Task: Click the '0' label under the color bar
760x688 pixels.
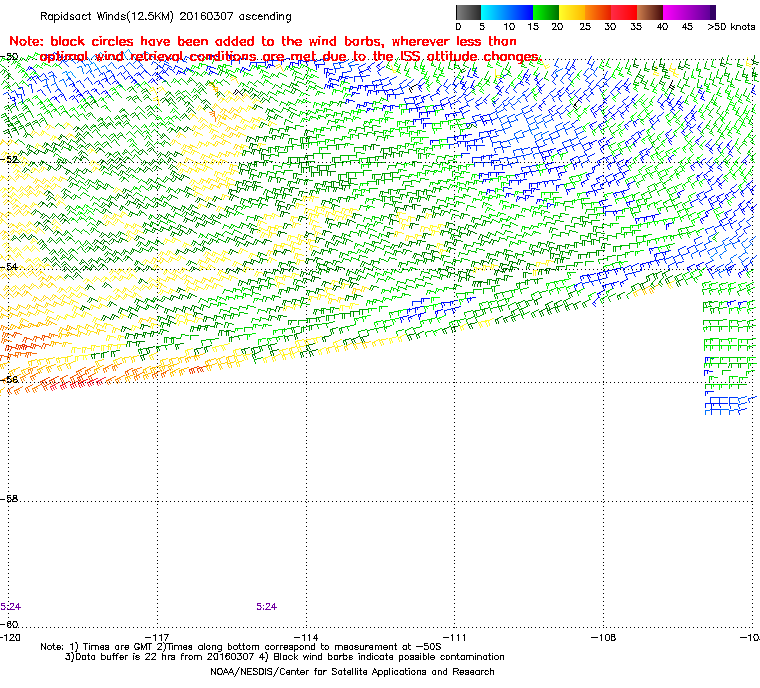Action: (458, 27)
